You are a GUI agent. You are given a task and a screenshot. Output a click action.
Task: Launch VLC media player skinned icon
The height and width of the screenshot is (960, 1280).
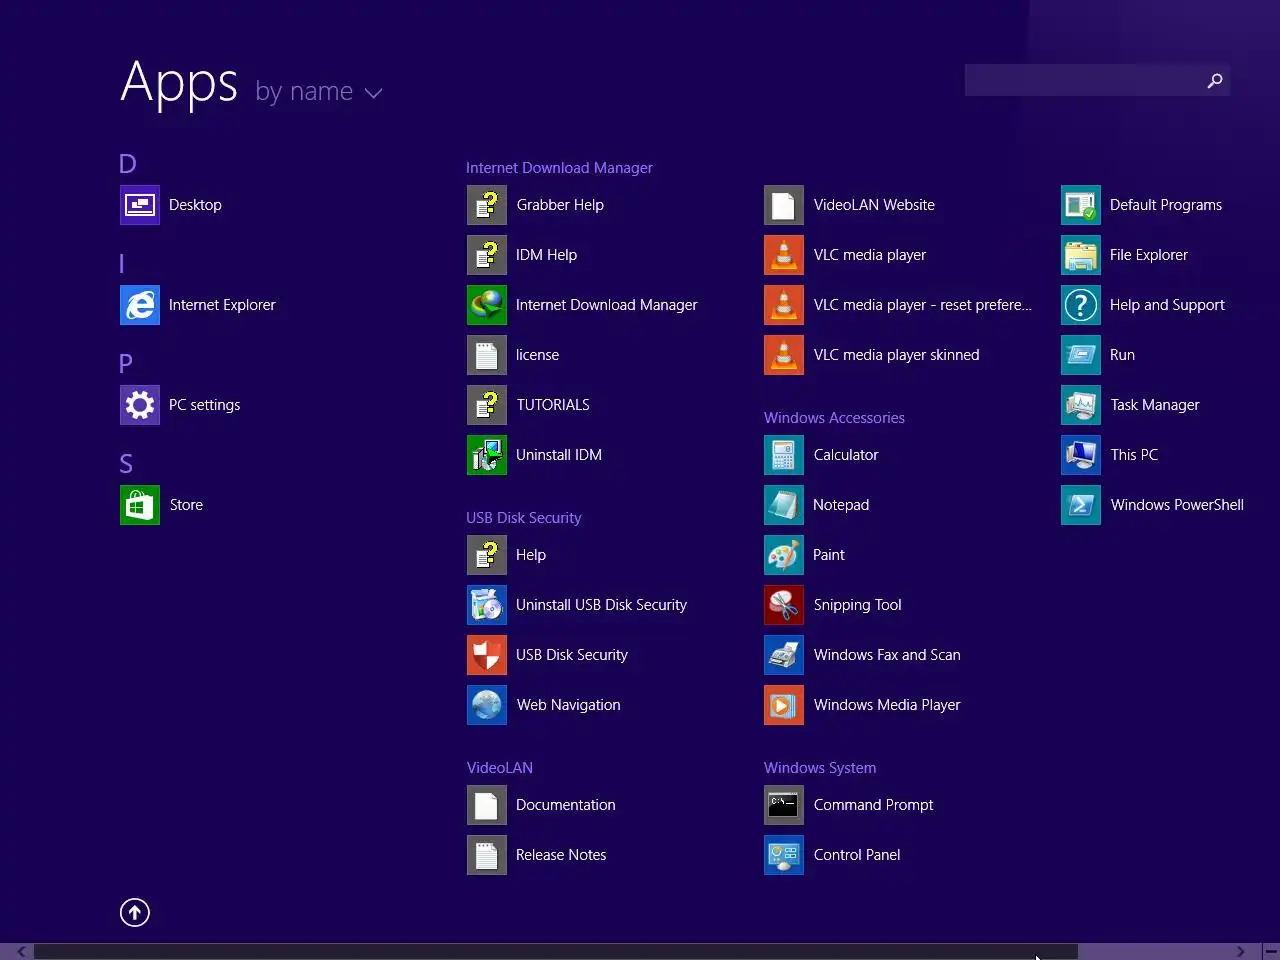tap(784, 355)
